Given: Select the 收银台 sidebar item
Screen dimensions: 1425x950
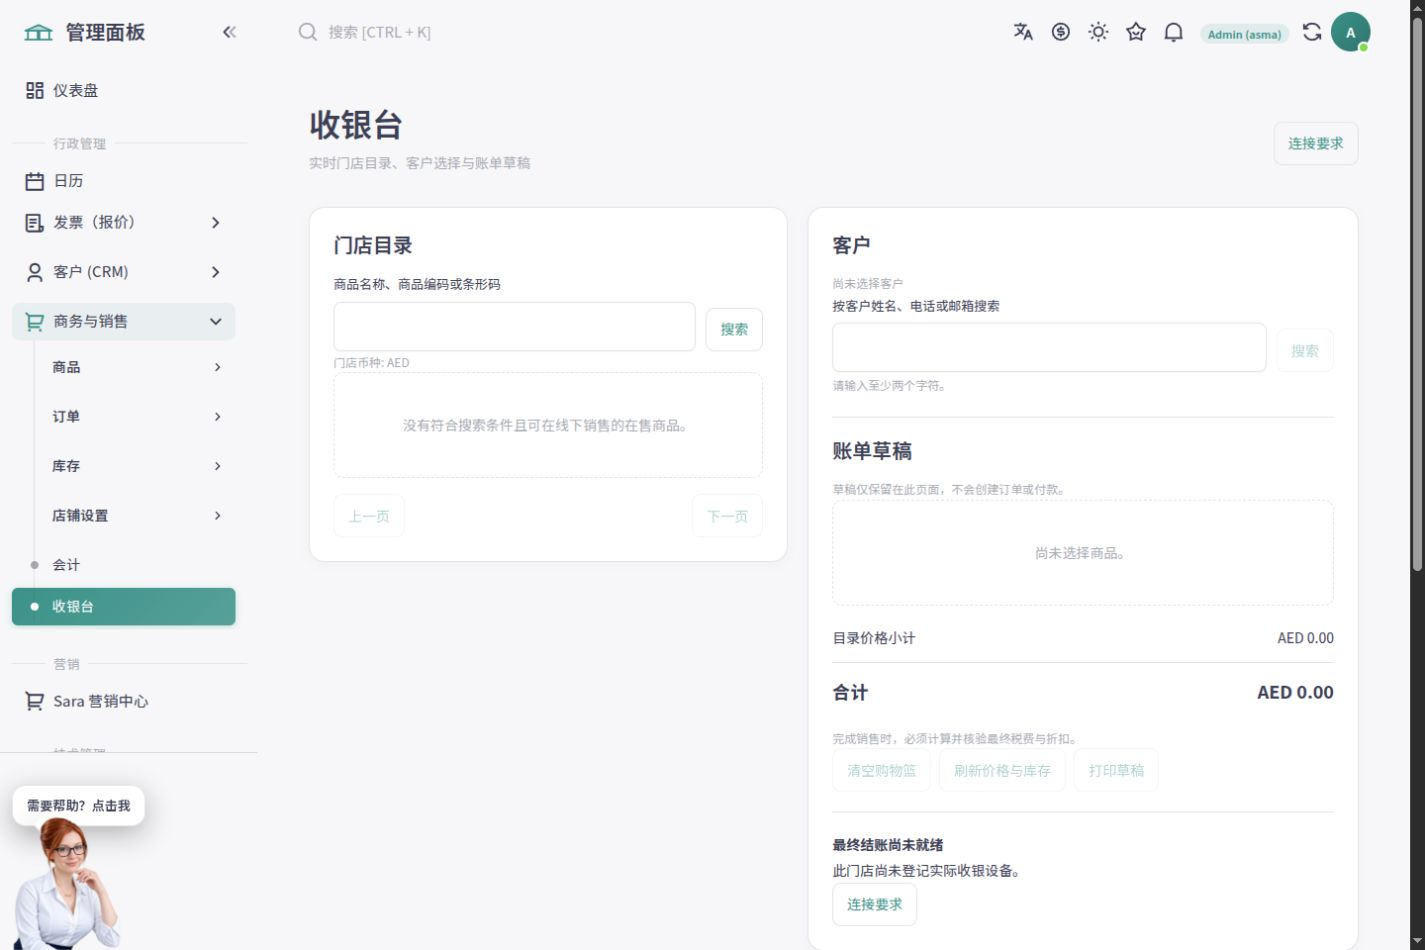Looking at the screenshot, I should tap(124, 606).
